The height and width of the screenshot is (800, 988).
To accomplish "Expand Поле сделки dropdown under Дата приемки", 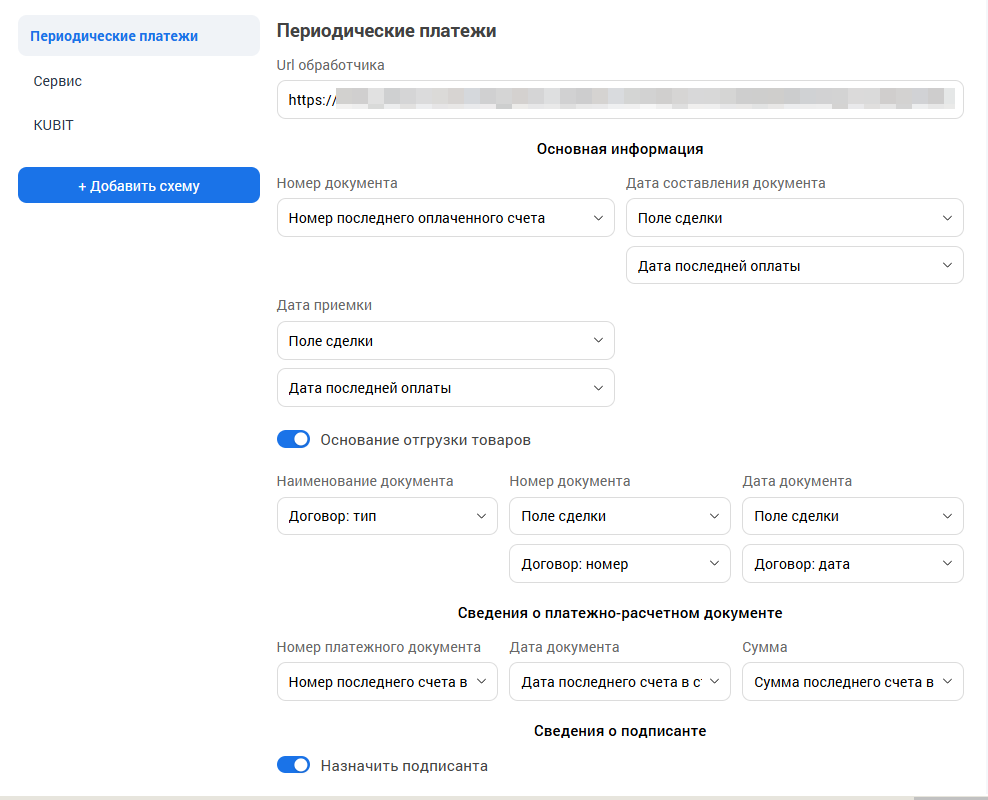I will tap(445, 341).
